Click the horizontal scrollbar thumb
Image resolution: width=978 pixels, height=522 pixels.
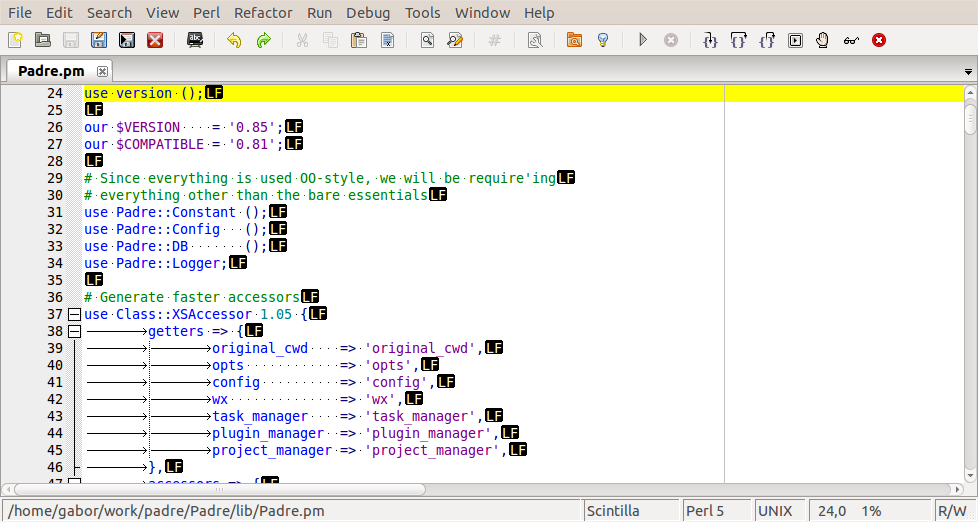pyautogui.click(x=220, y=490)
